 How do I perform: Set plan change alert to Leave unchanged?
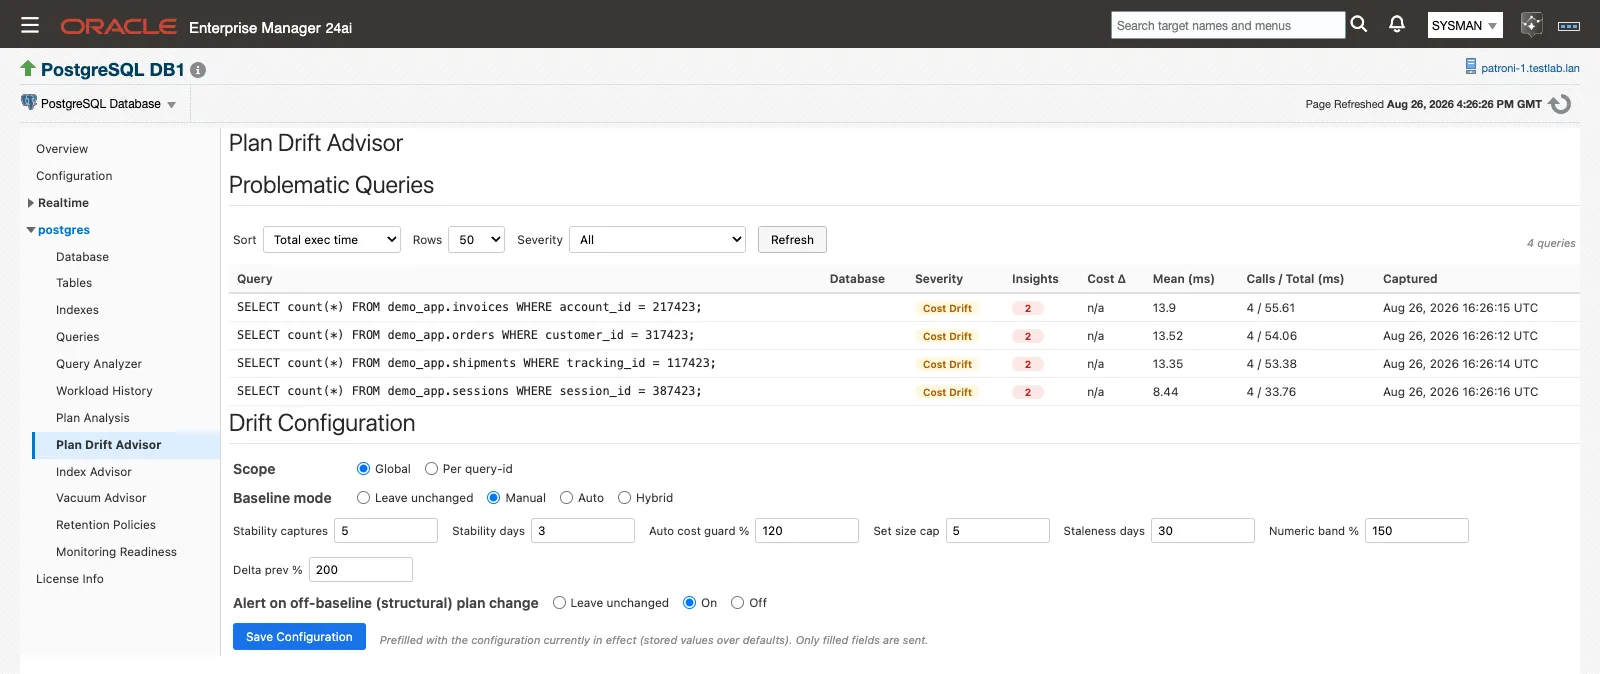(560, 603)
